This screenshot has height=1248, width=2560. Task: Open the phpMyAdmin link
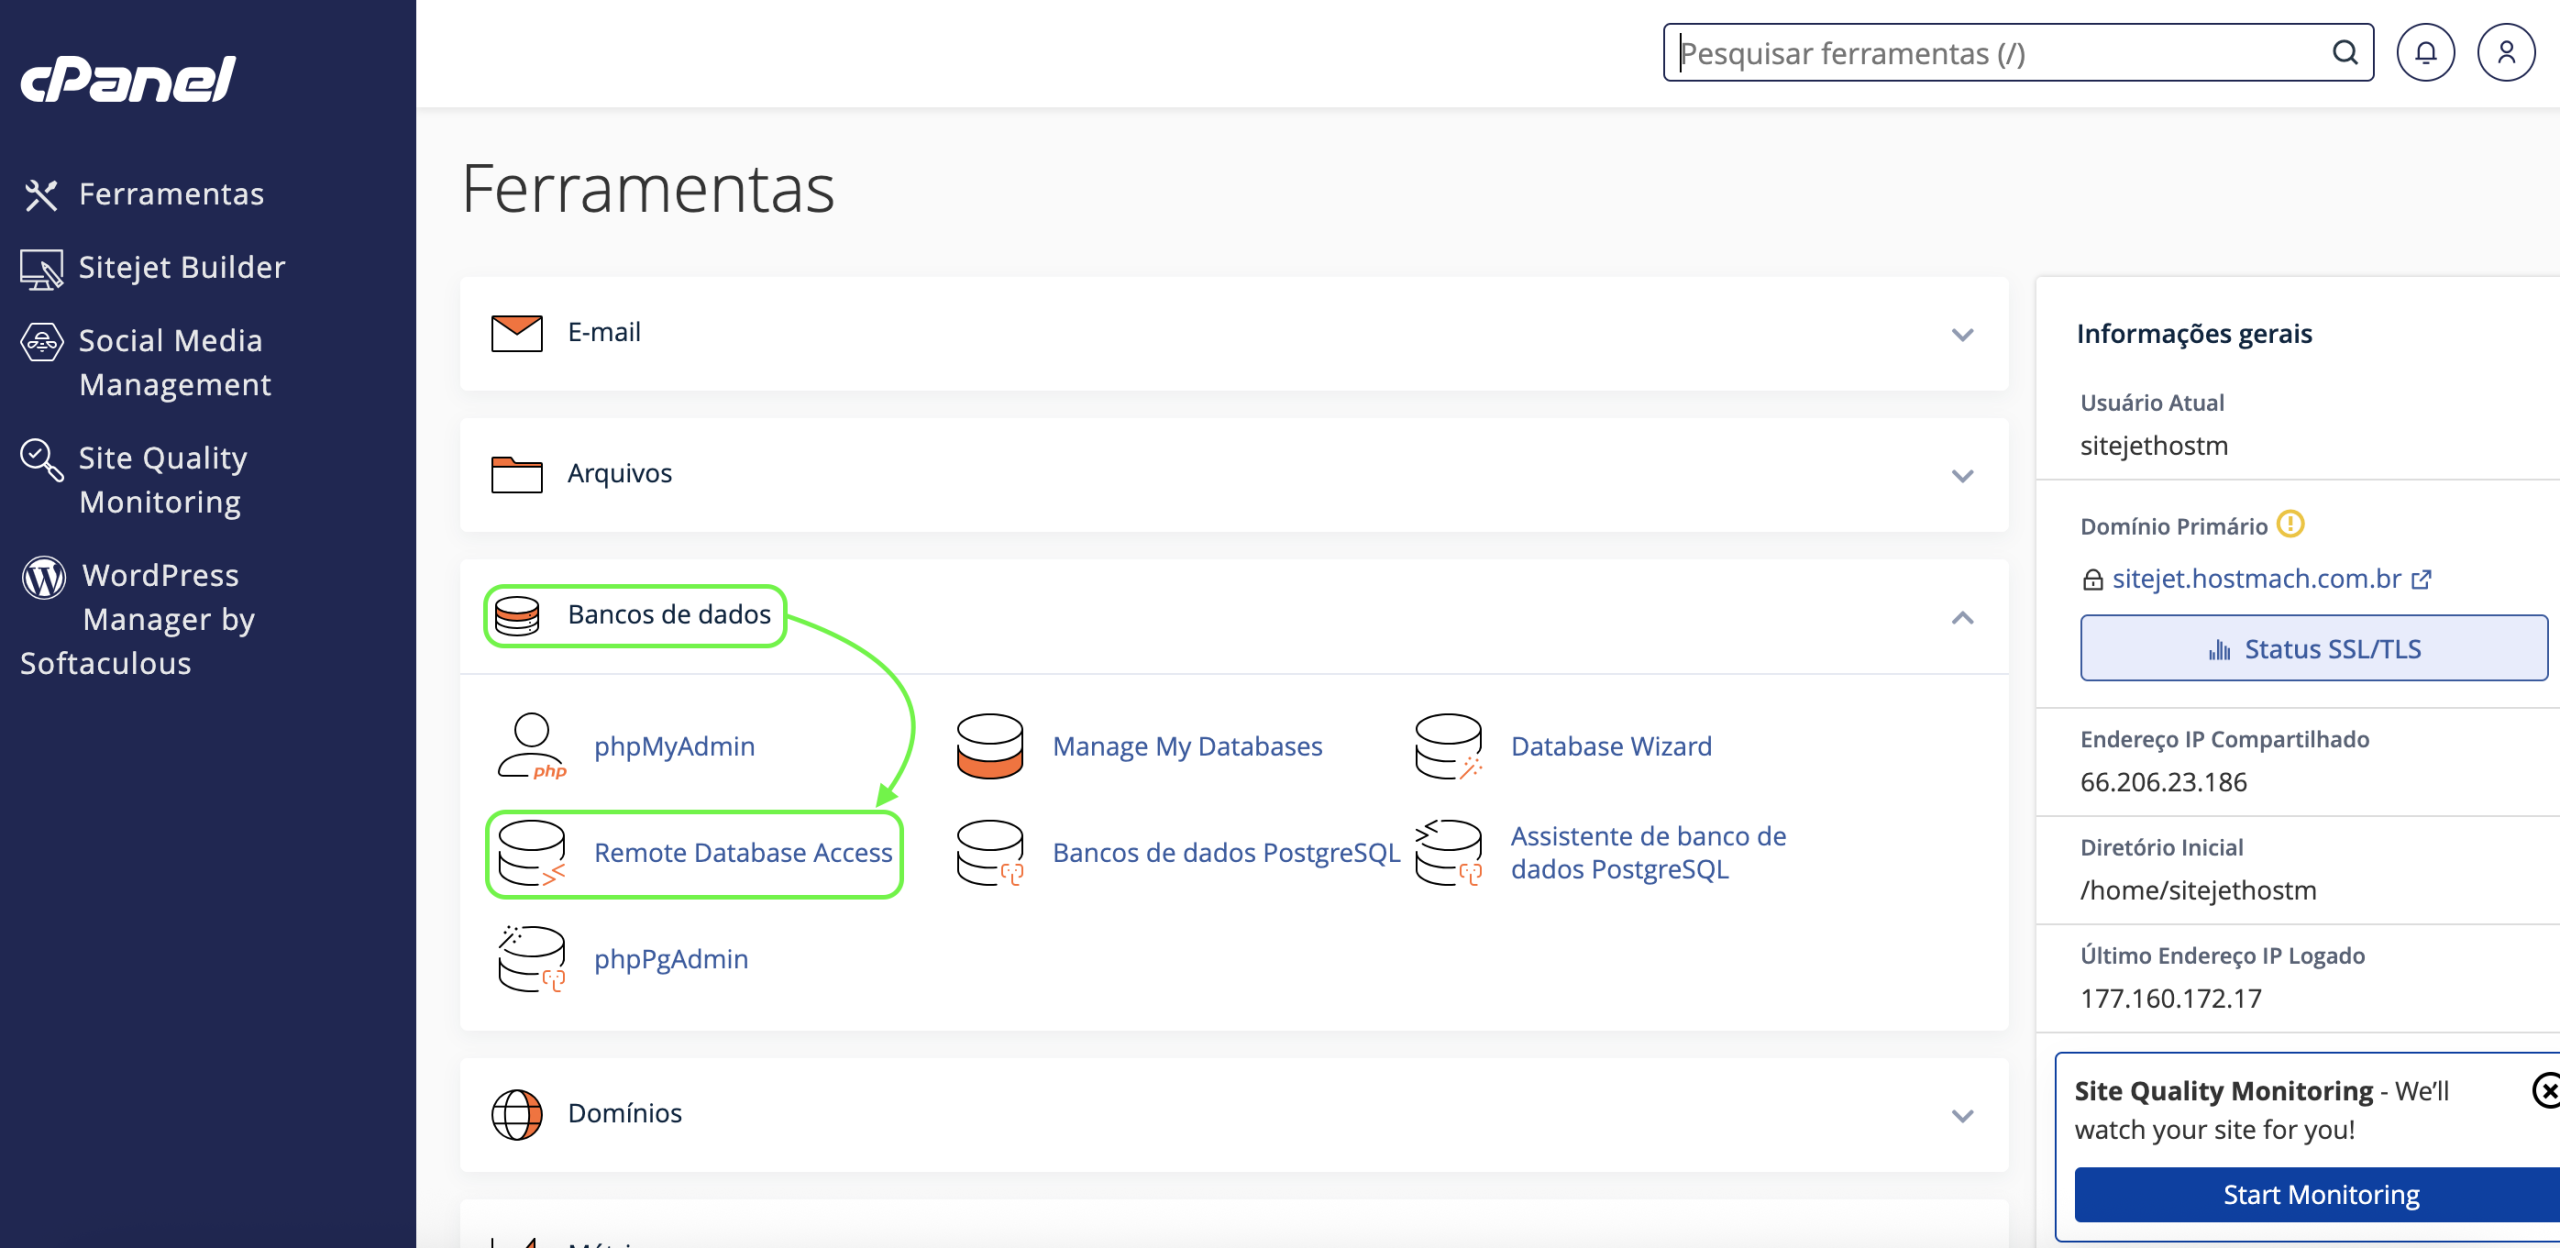pyautogui.click(x=674, y=746)
